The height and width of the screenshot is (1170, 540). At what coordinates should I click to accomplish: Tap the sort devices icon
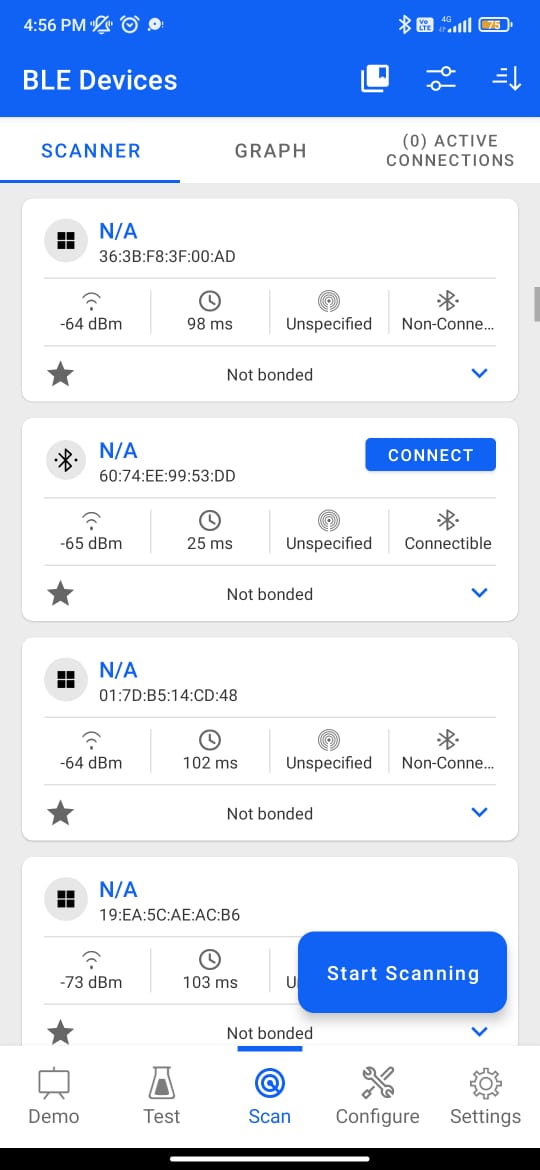pyautogui.click(x=506, y=79)
